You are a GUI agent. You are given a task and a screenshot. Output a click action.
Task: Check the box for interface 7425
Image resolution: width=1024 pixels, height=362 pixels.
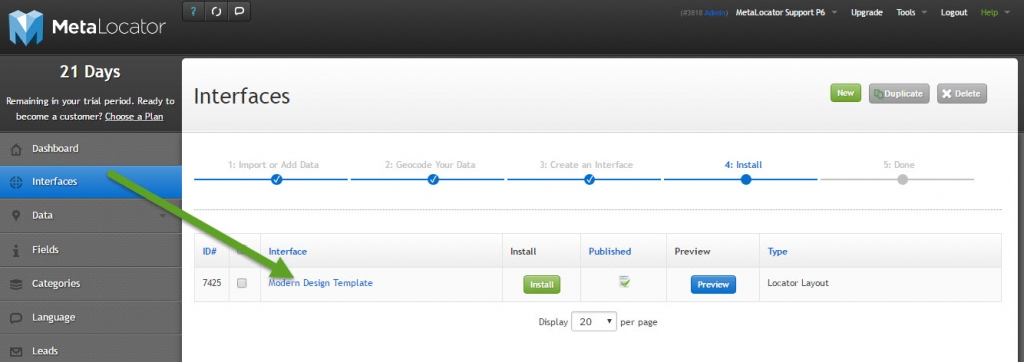pyautogui.click(x=242, y=284)
